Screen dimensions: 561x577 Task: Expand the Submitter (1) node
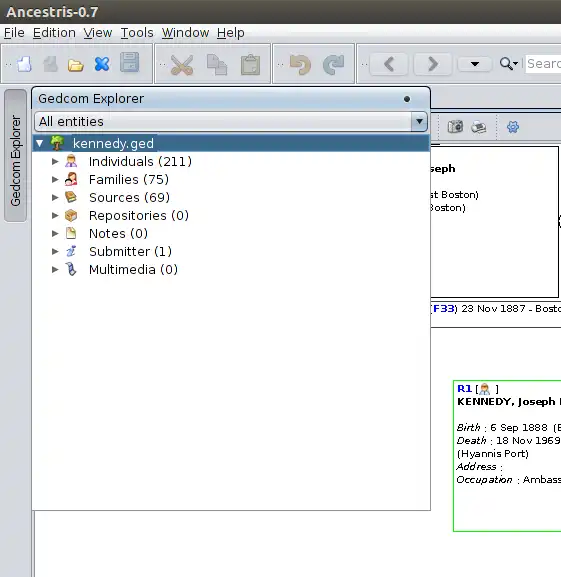pyautogui.click(x=55, y=251)
